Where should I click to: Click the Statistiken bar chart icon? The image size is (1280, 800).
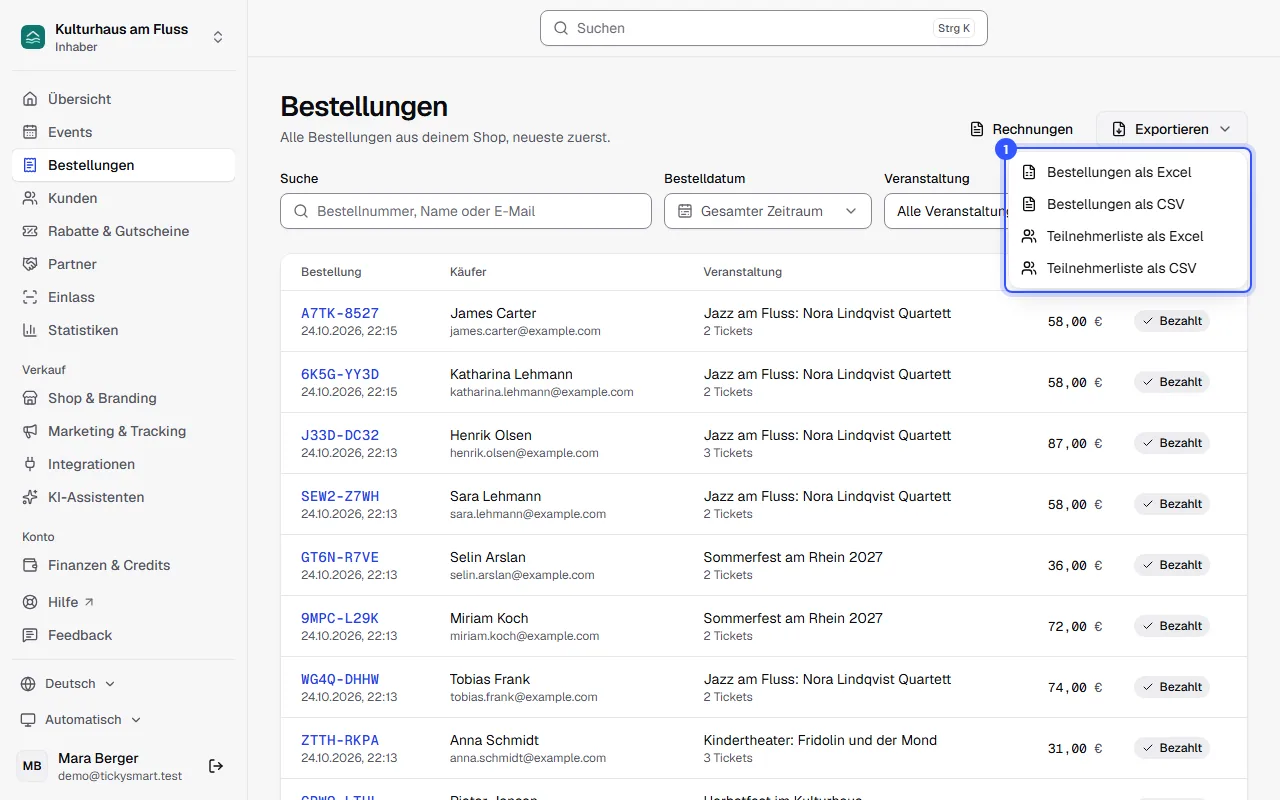point(29,330)
